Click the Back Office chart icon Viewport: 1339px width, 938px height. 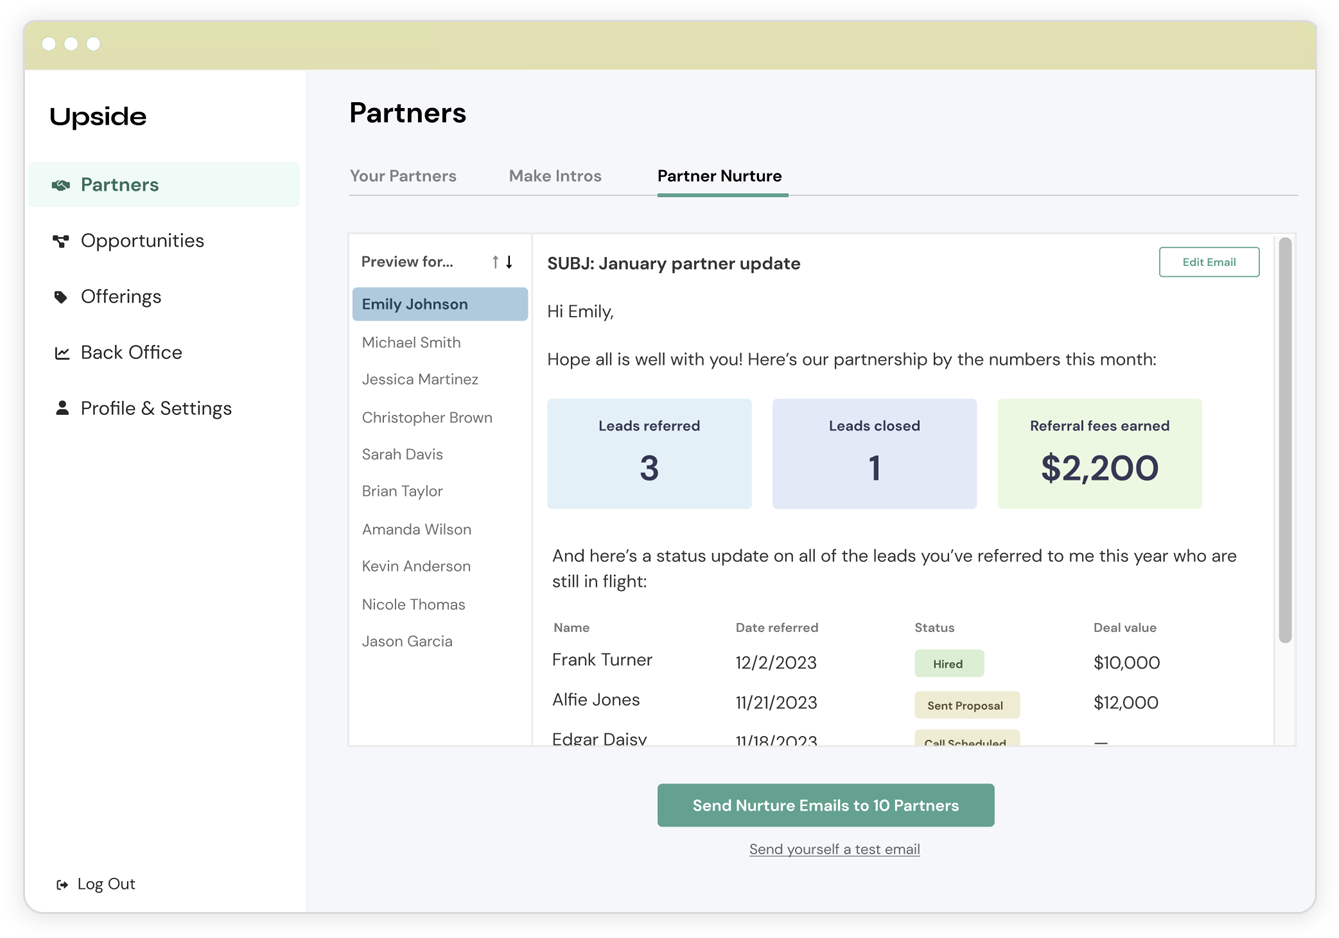pos(62,353)
